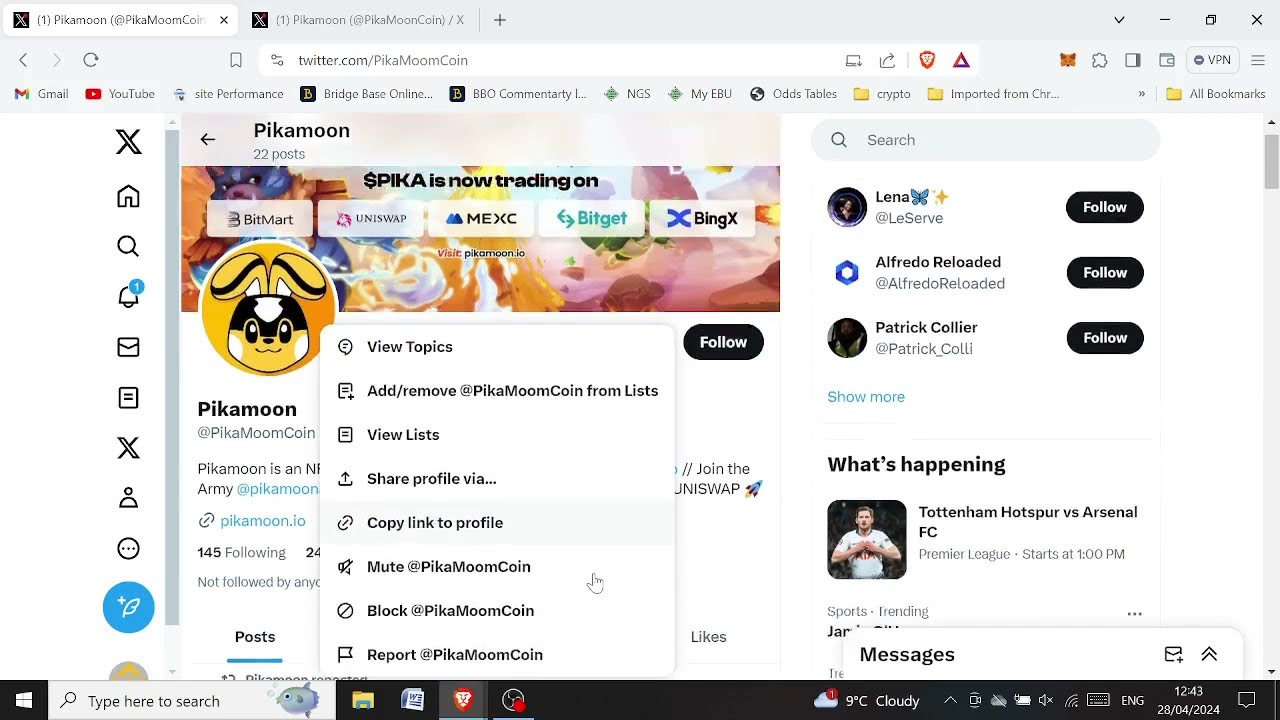Select View Lists menu item
This screenshot has height=720, width=1280.
497,435
